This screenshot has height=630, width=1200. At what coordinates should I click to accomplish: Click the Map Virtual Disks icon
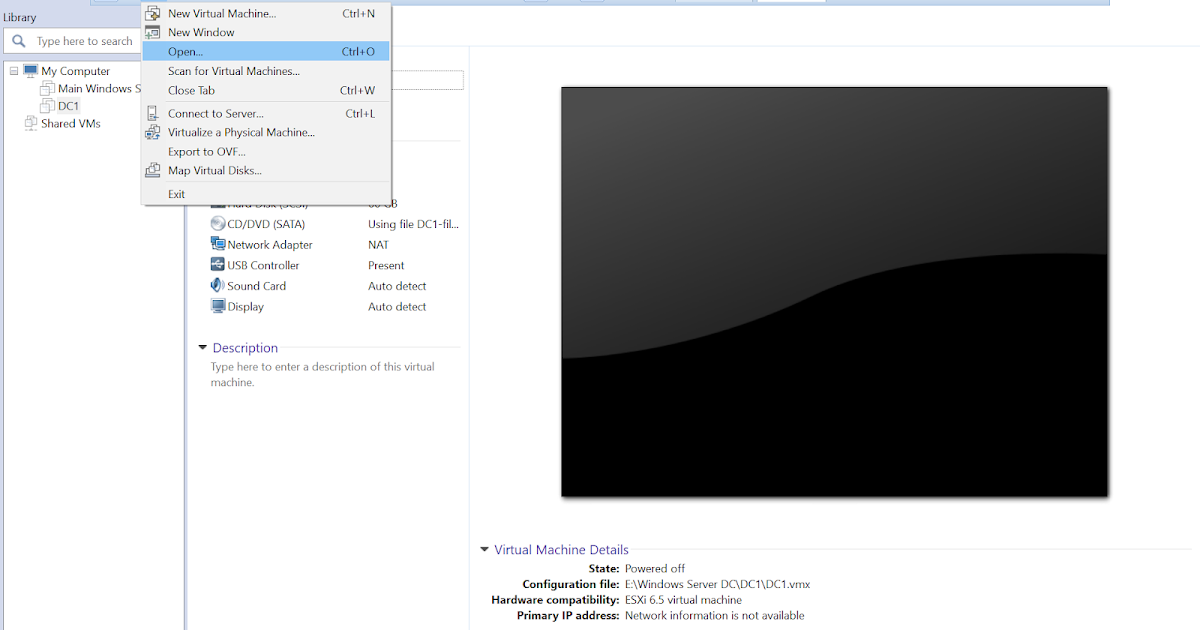[x=152, y=170]
